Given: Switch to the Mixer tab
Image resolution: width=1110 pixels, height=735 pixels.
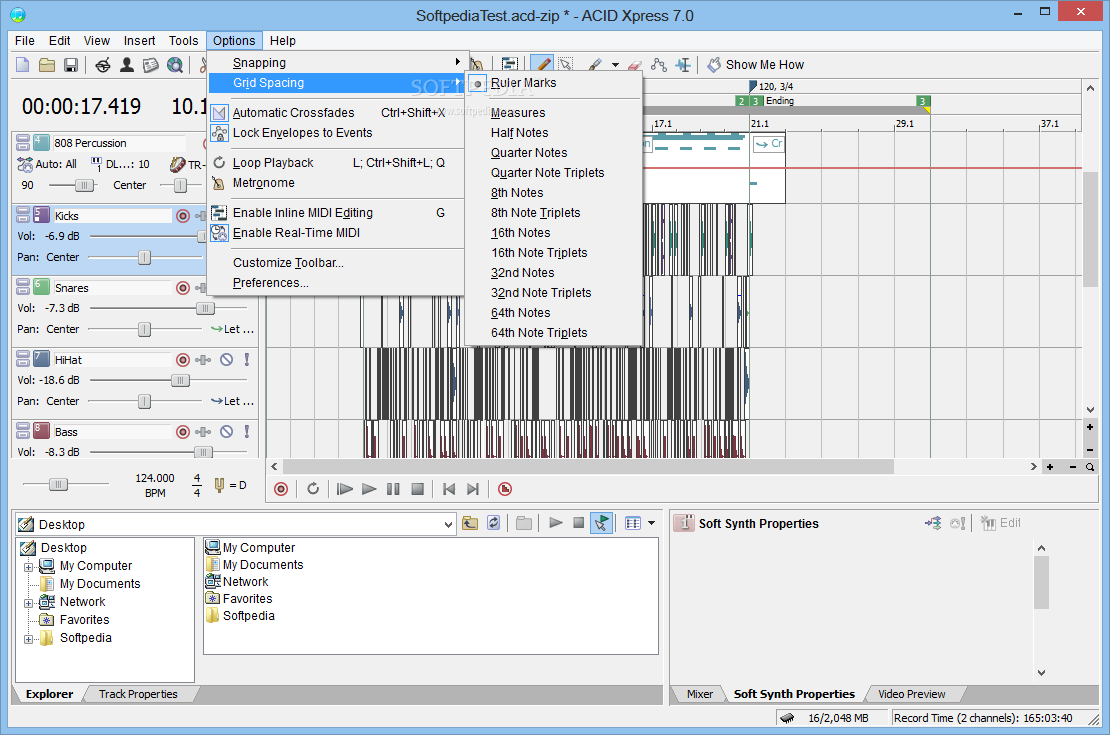Looking at the screenshot, I should click(x=699, y=694).
